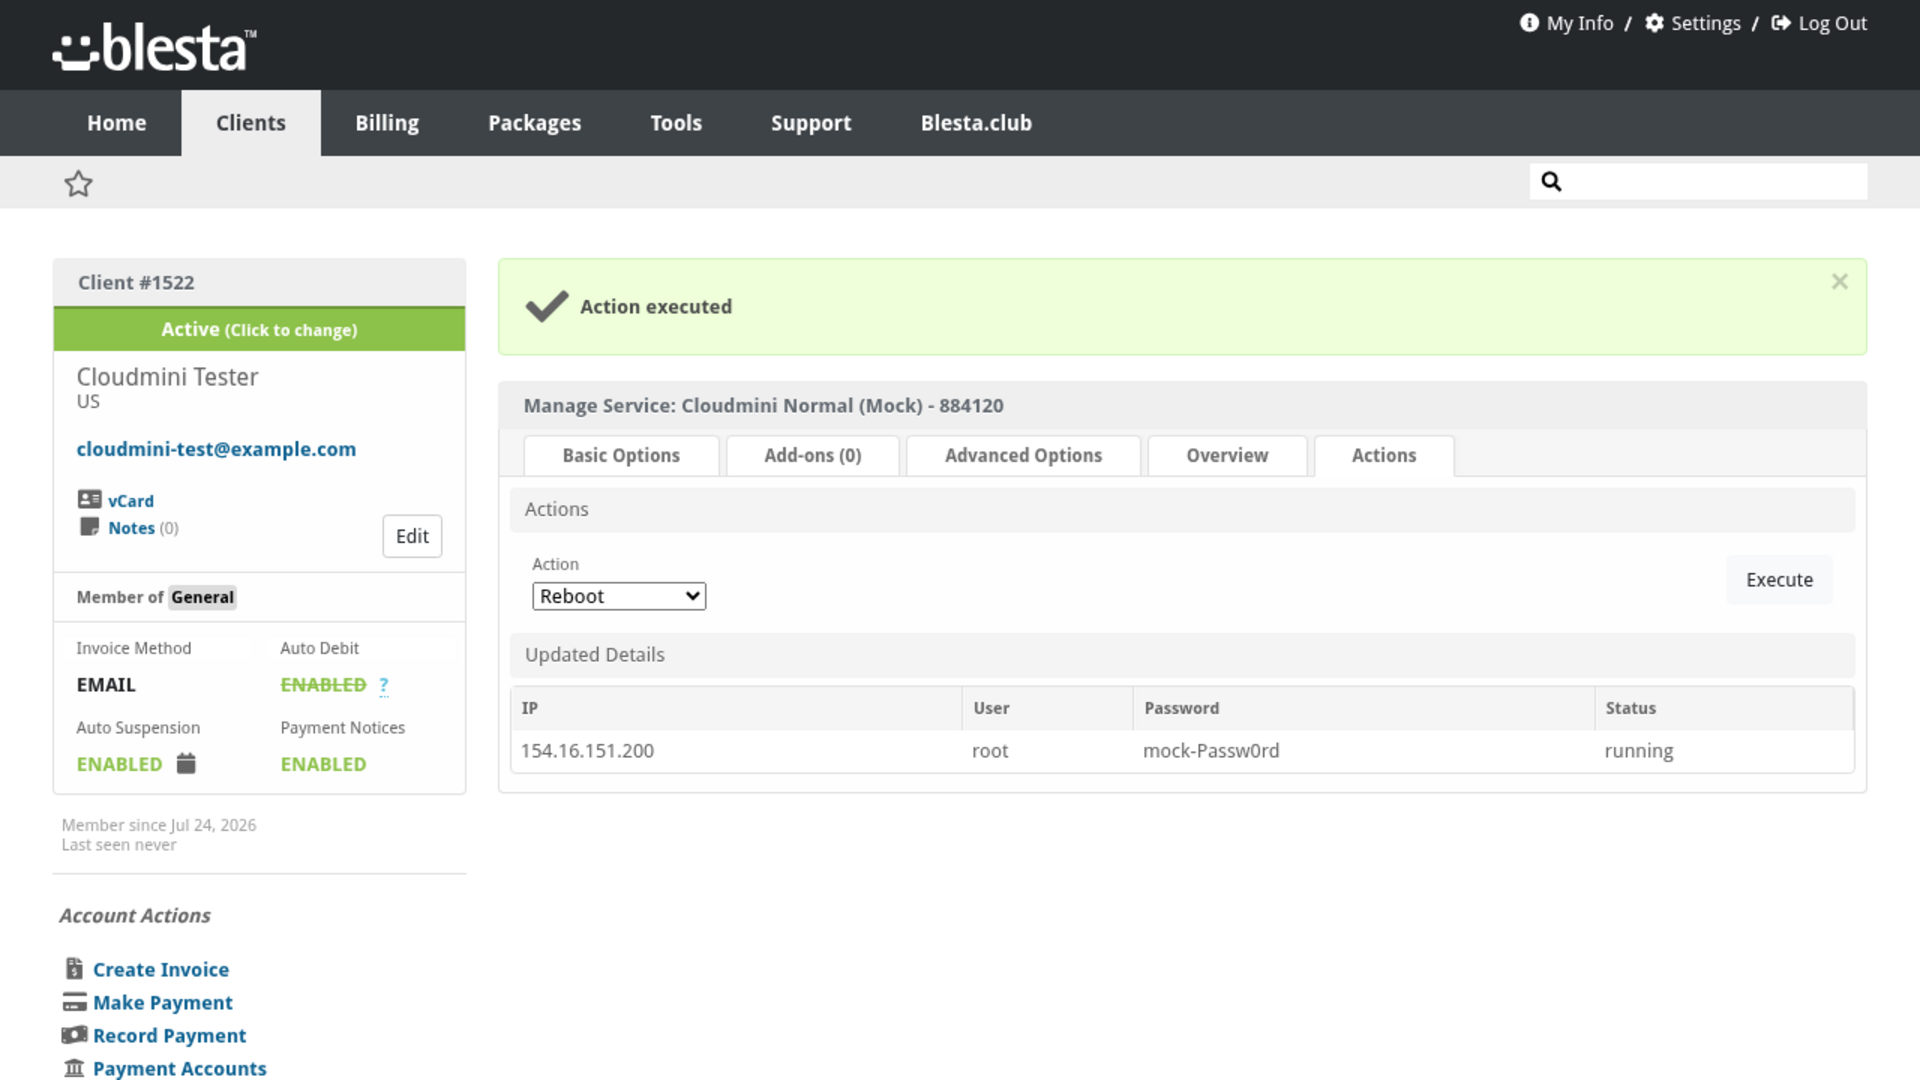Screen dimensions: 1920x1080
Task: Click the checkmark icon in success message
Action: [x=547, y=306]
